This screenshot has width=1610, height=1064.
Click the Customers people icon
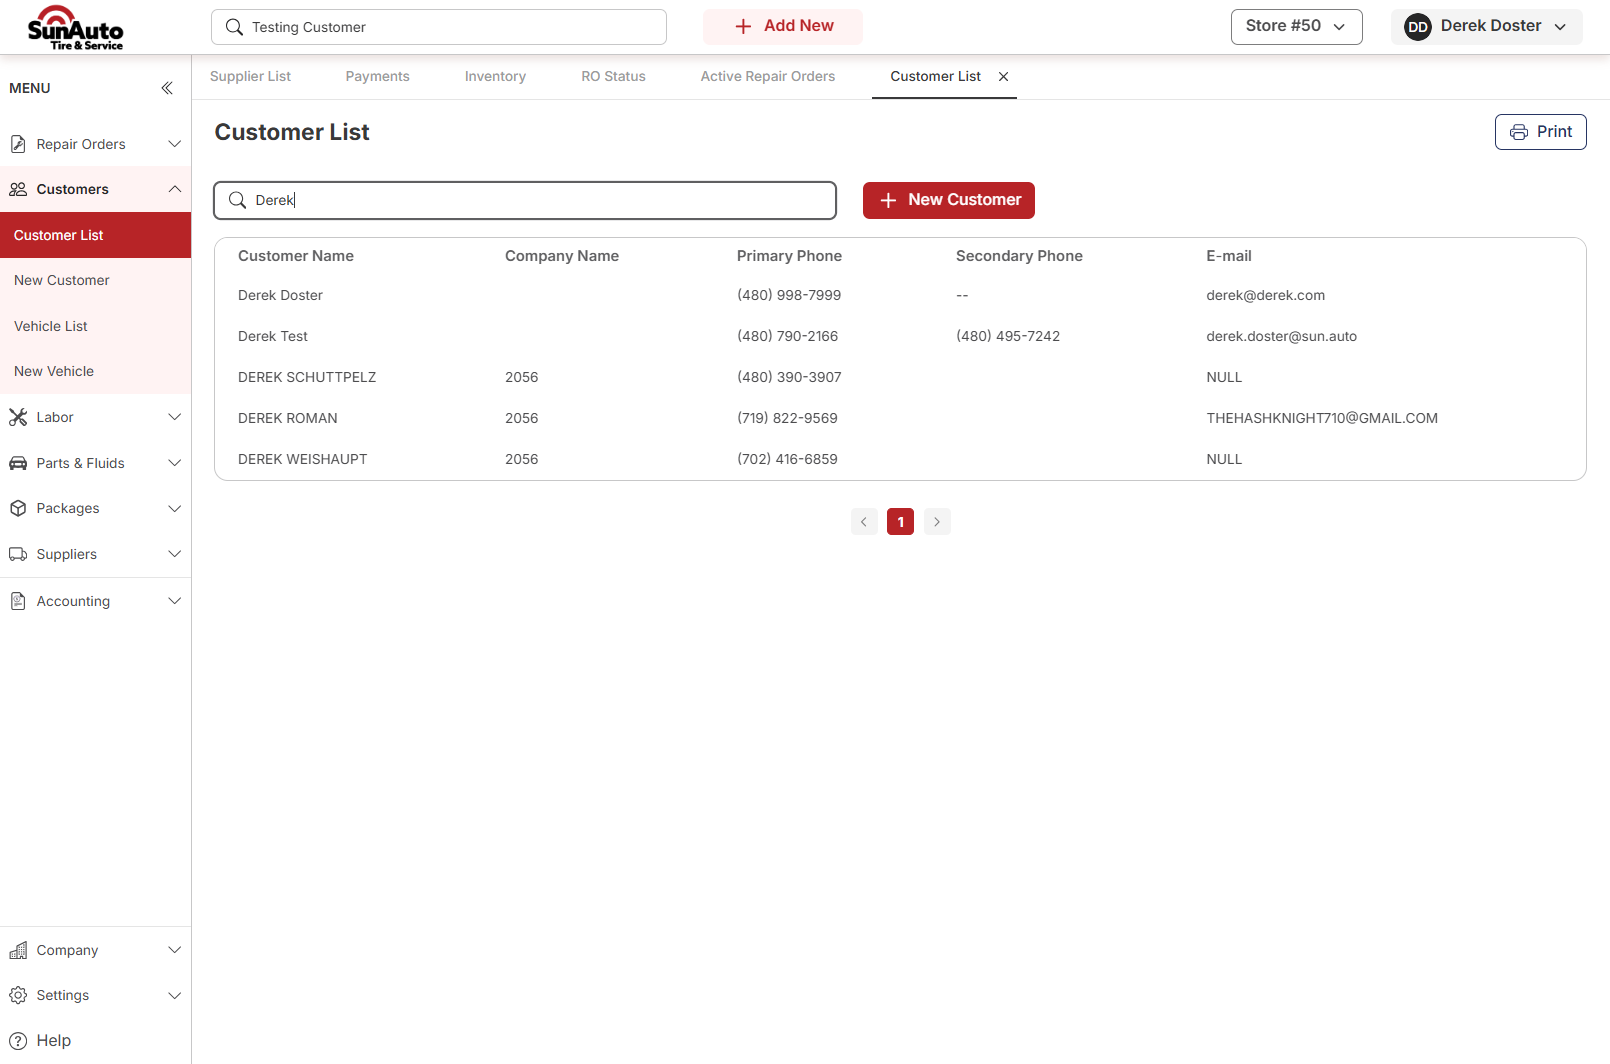pyautogui.click(x=18, y=189)
